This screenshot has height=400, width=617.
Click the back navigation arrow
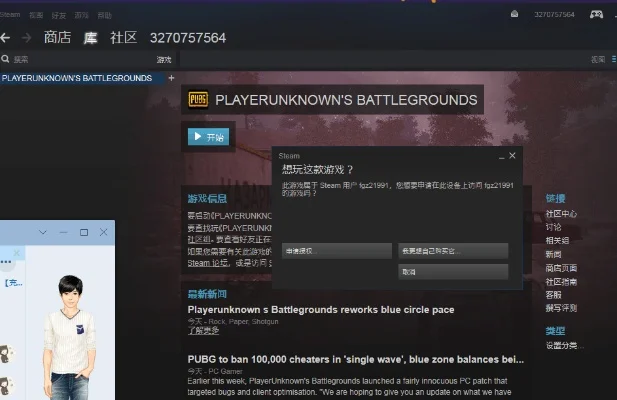point(5,38)
